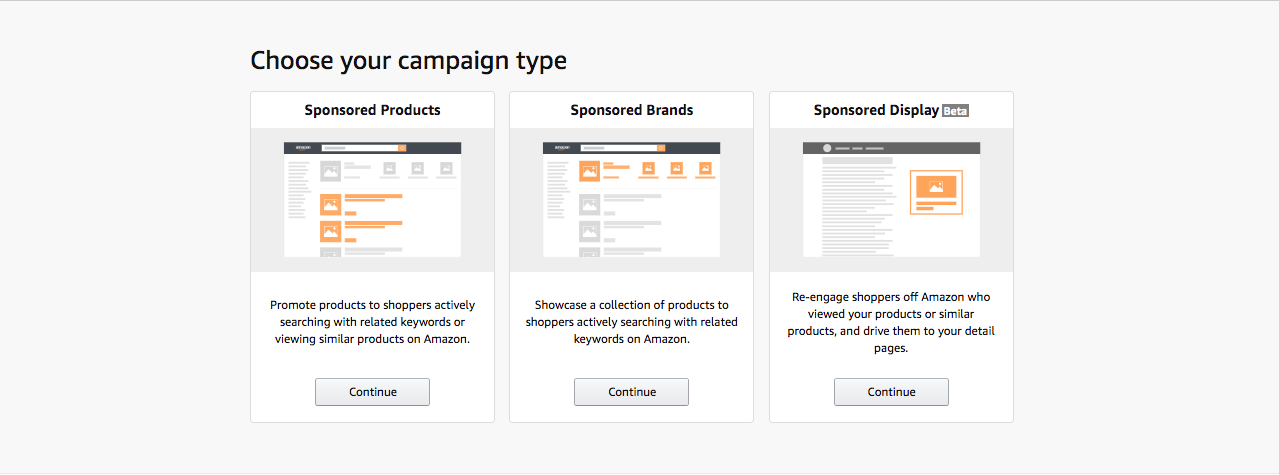Click the orange search button in Sponsored Products preview

point(402,147)
